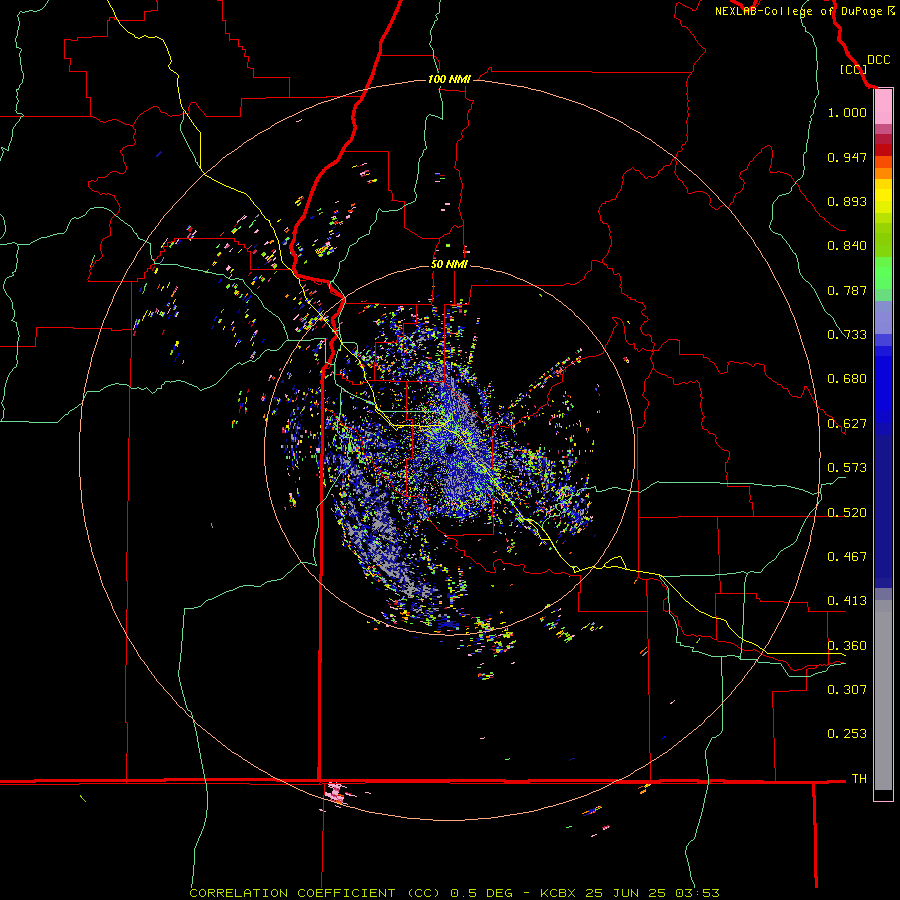
Task: Click the 0.733 scale value
Action: pyautogui.click(x=847, y=335)
